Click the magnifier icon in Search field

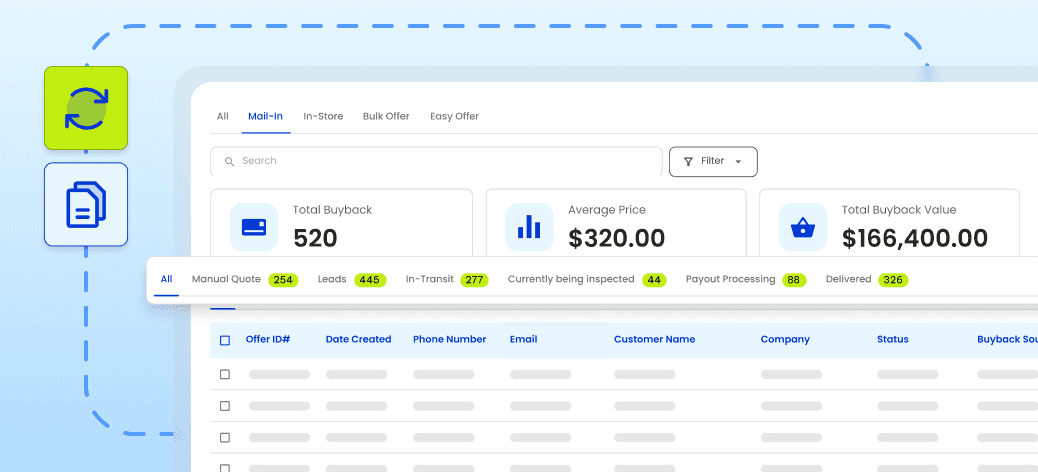[x=230, y=161]
